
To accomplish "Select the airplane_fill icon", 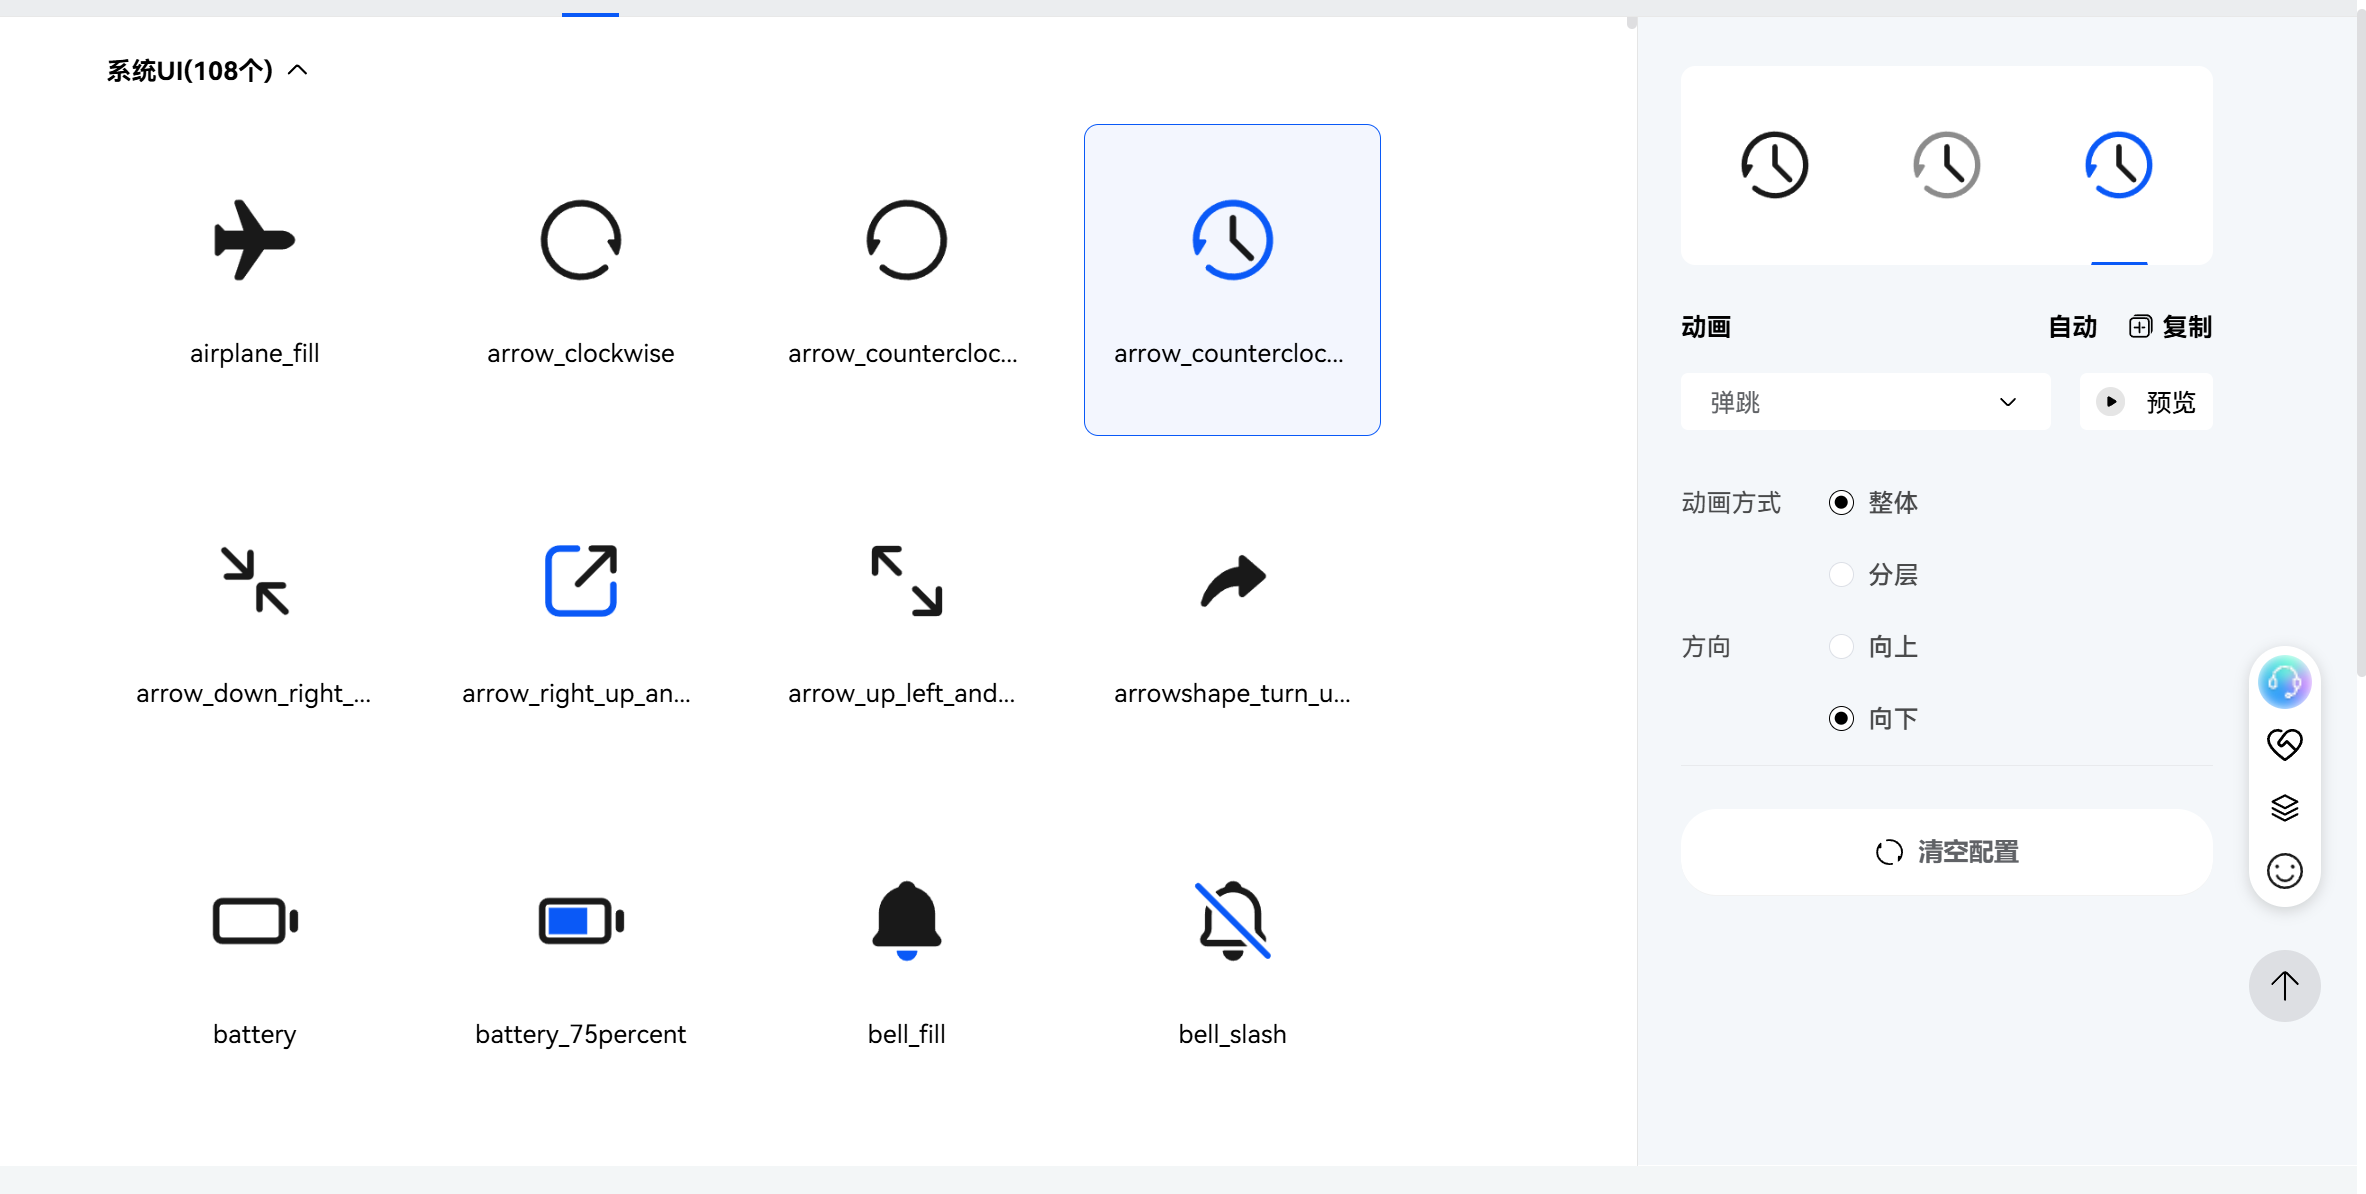I will 254,240.
